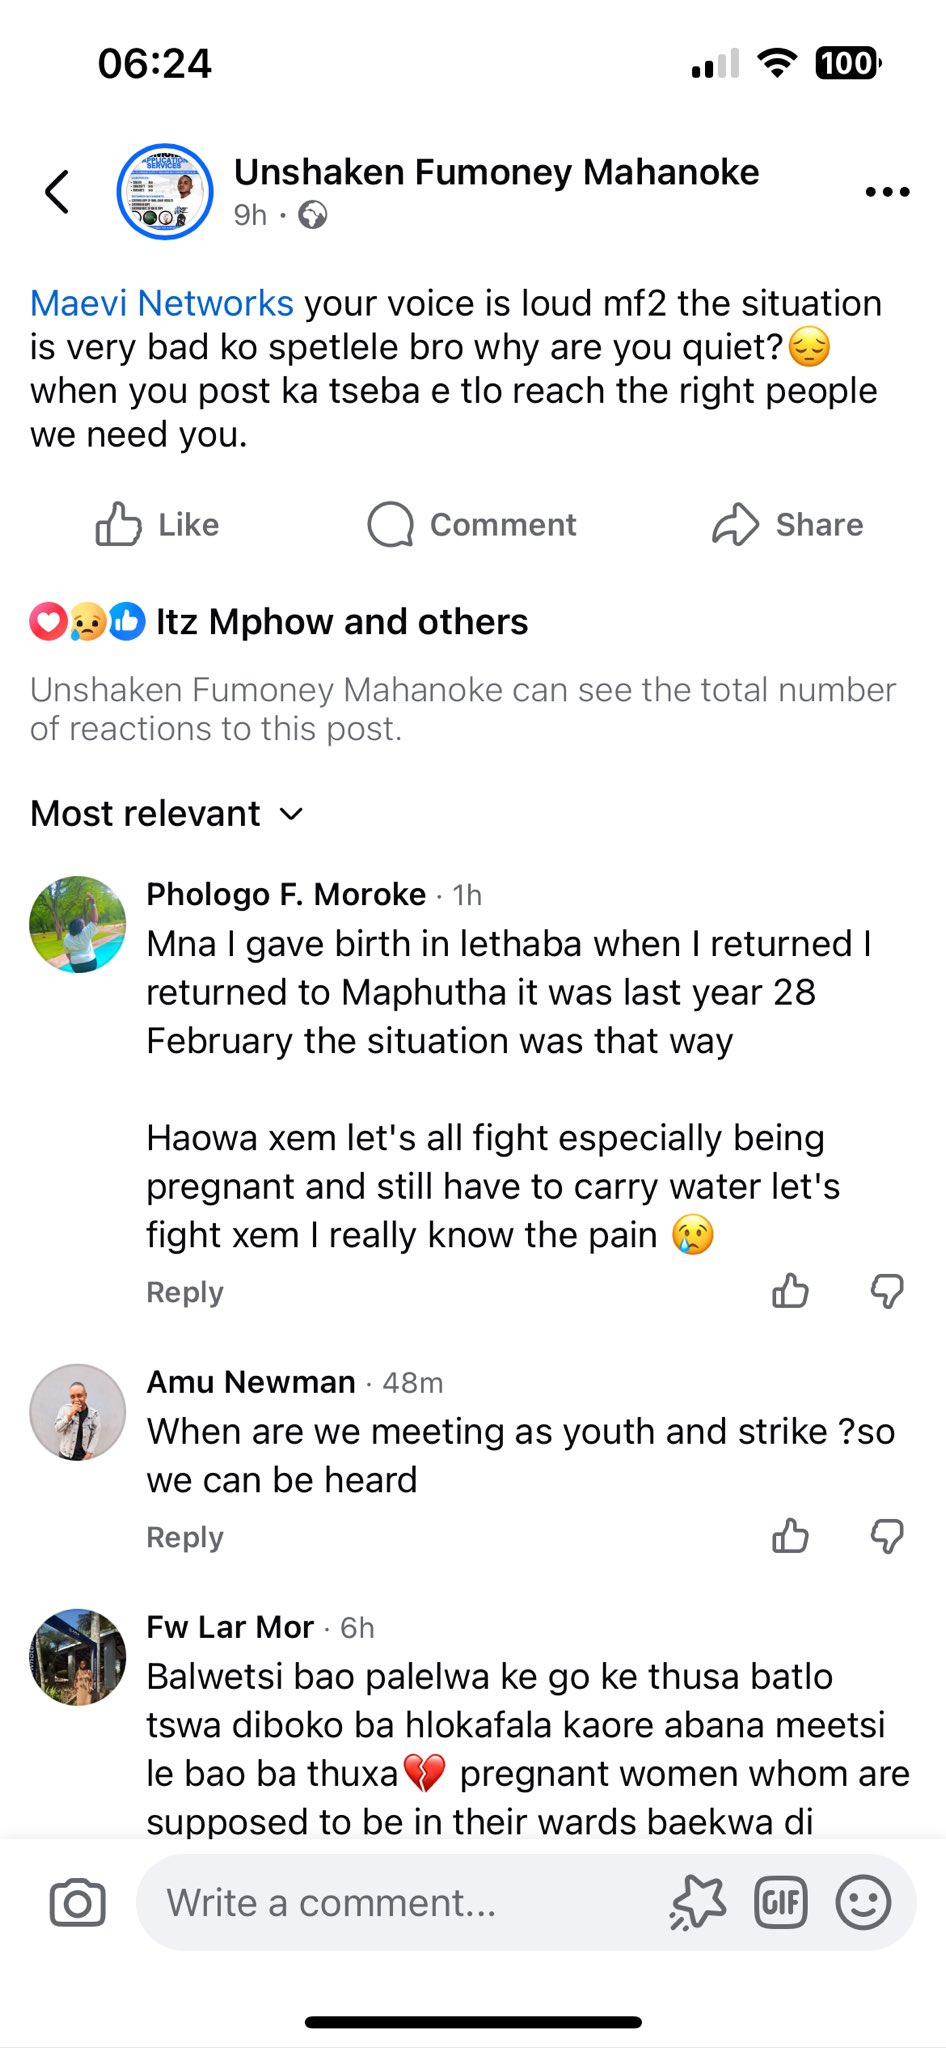
Task: Reply to Amu Newman's comment
Action: pyautogui.click(x=185, y=1537)
